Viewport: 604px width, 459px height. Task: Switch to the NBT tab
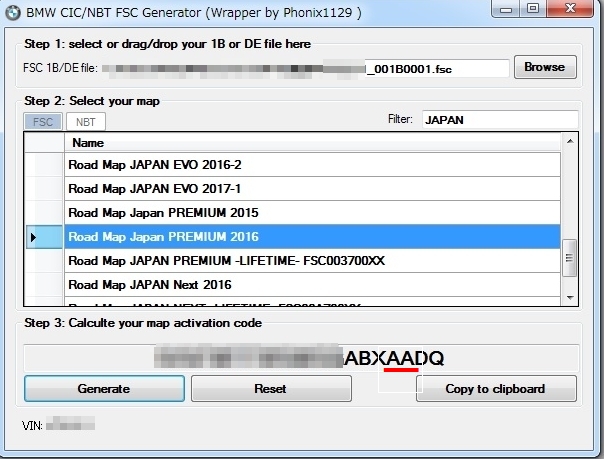pyautogui.click(x=86, y=122)
